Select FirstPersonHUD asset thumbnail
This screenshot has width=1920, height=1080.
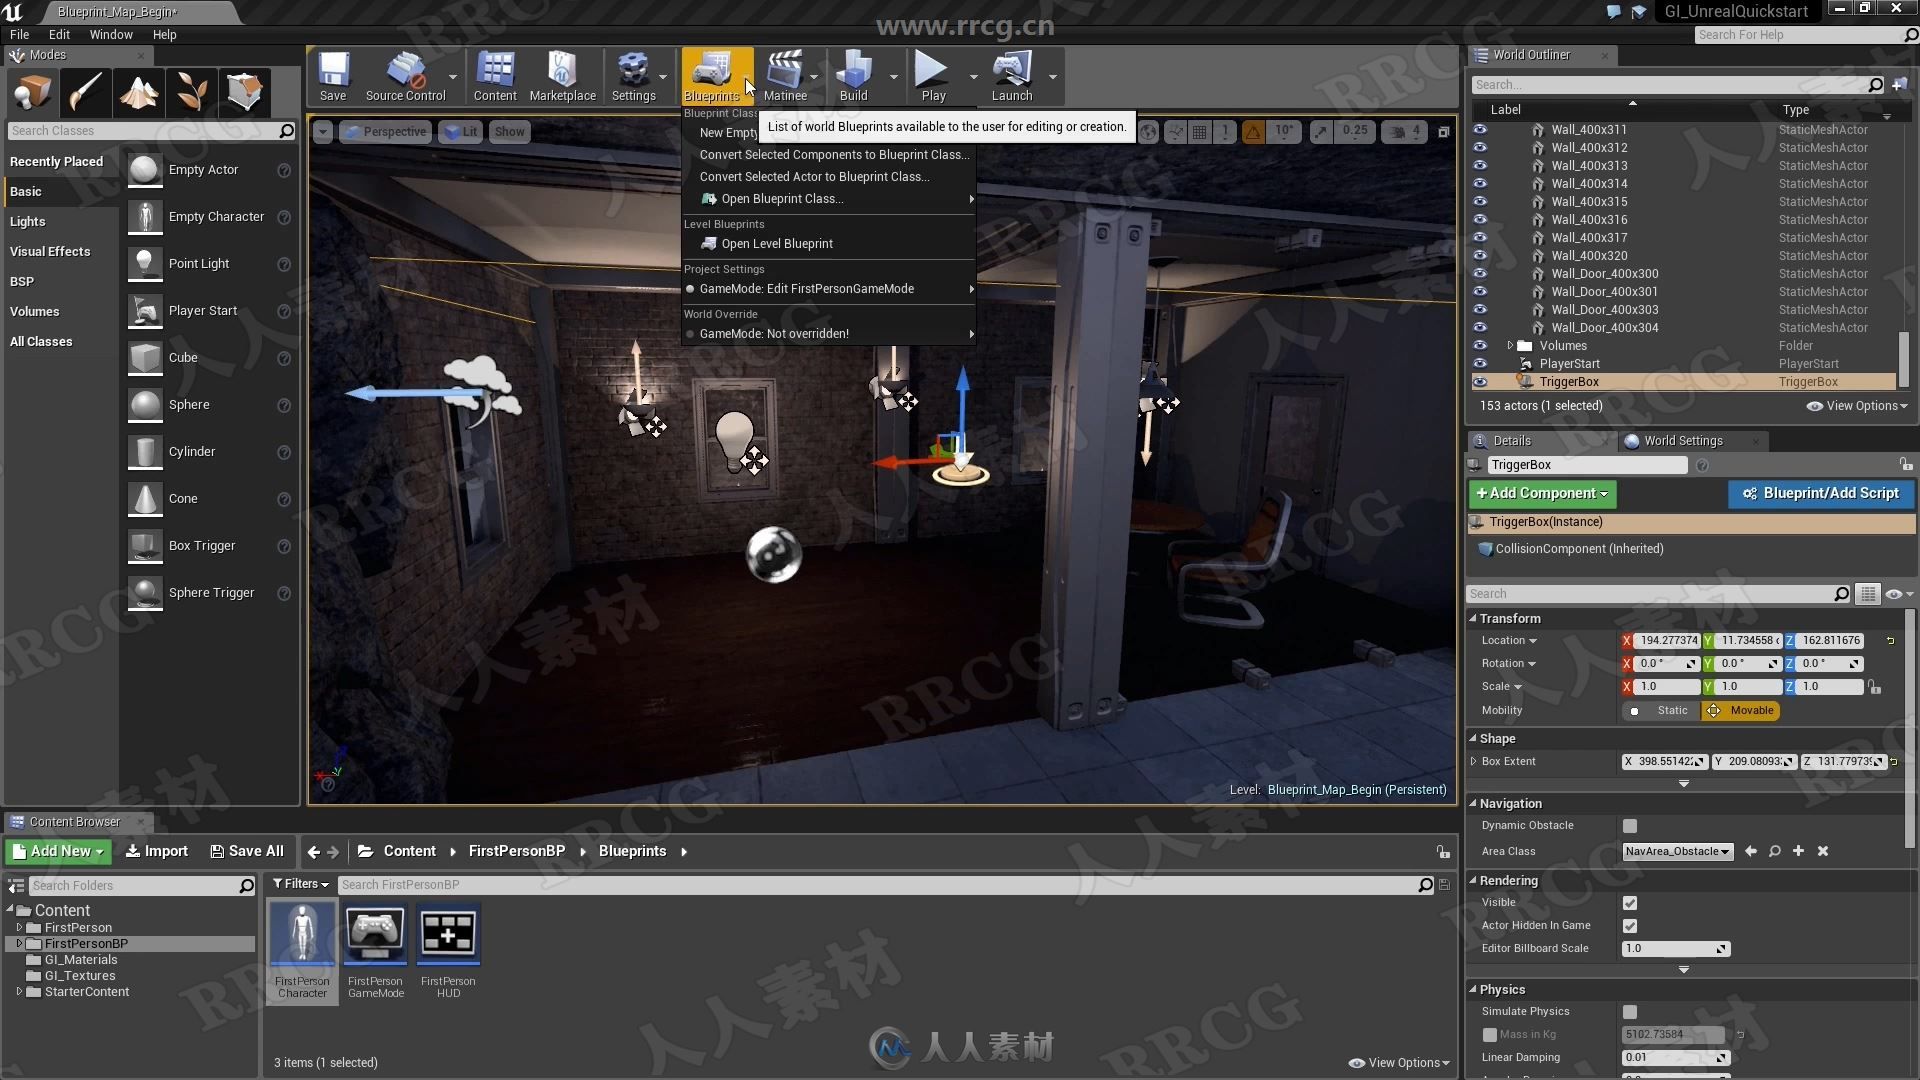click(448, 934)
